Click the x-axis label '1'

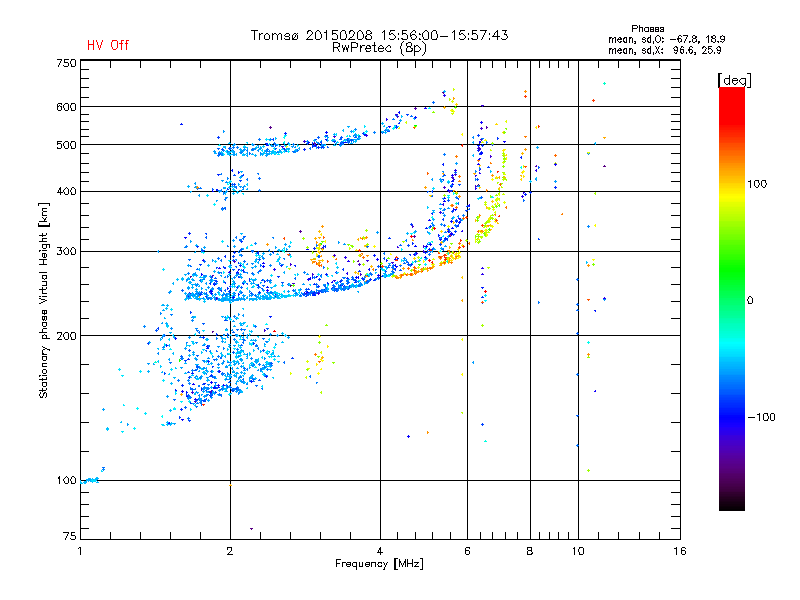point(80,551)
